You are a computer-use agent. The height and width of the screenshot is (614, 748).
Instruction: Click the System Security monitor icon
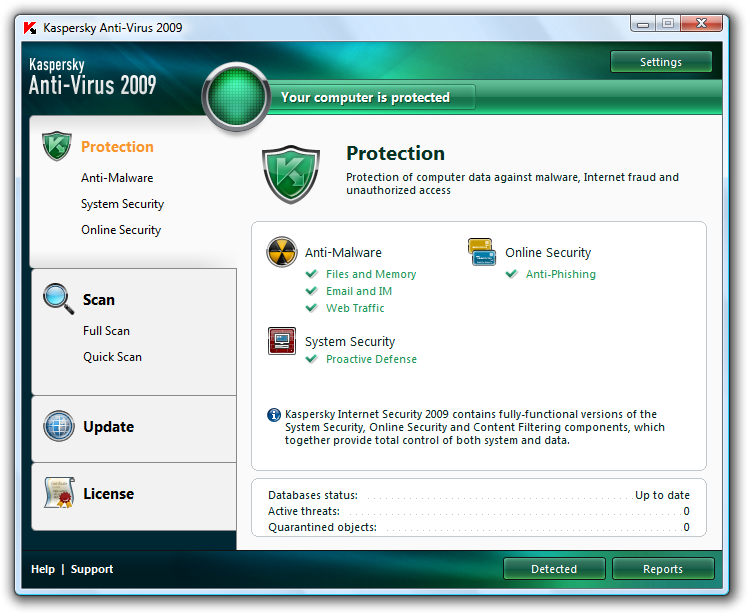tap(282, 341)
